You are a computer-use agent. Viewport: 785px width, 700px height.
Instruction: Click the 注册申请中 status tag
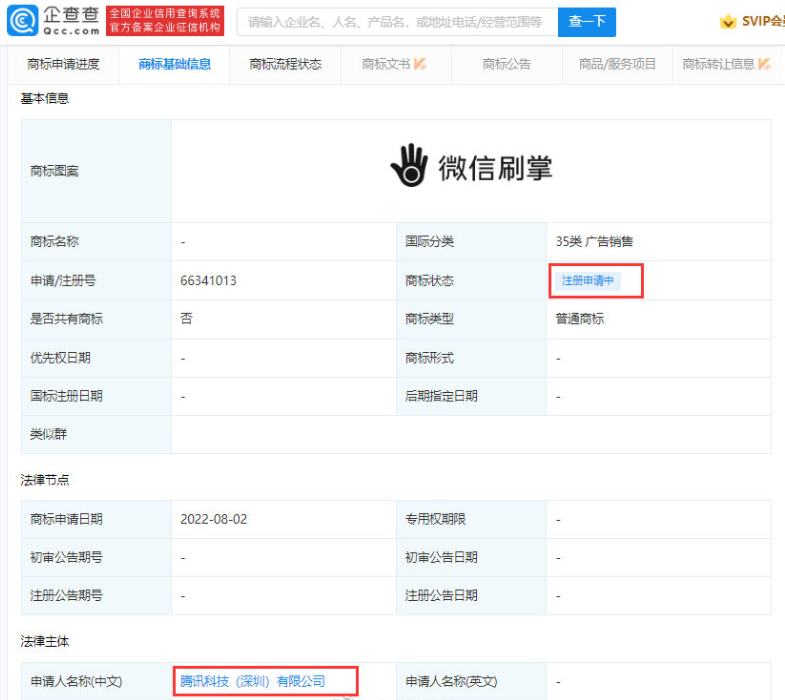(588, 281)
